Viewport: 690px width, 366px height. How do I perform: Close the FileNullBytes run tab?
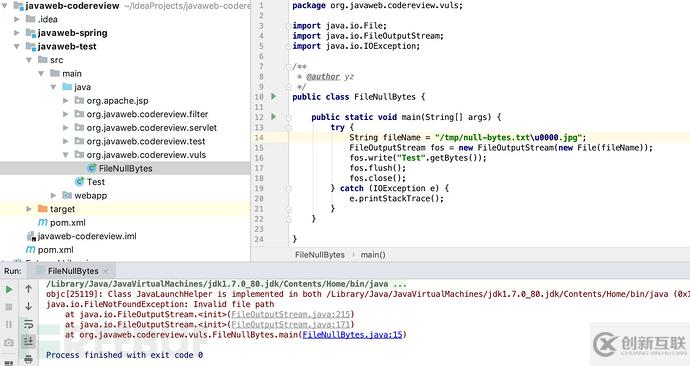(x=106, y=271)
